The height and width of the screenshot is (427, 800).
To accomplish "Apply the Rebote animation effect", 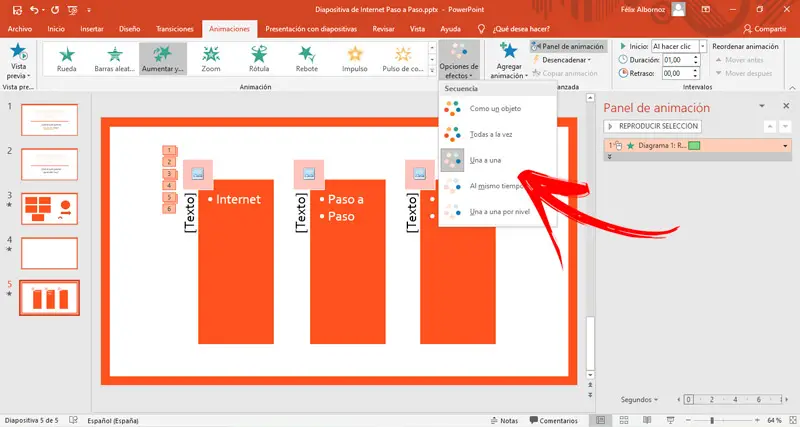I will [x=307, y=59].
